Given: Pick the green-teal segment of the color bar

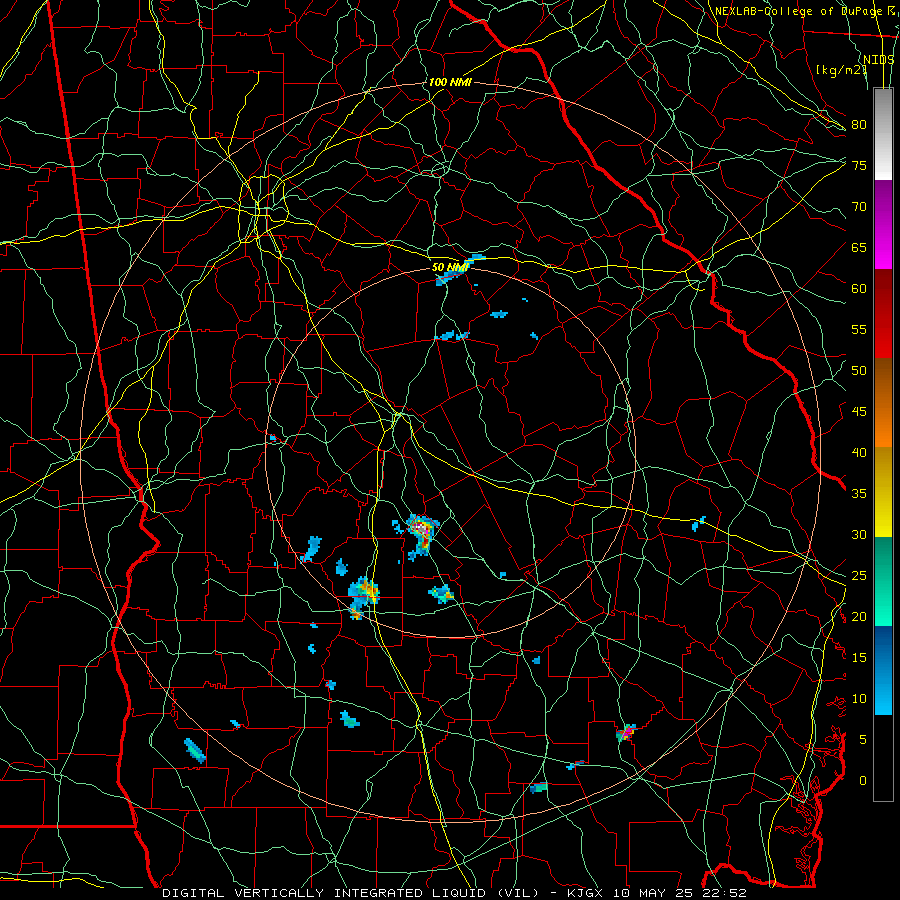Looking at the screenshot, I should click(x=883, y=581).
